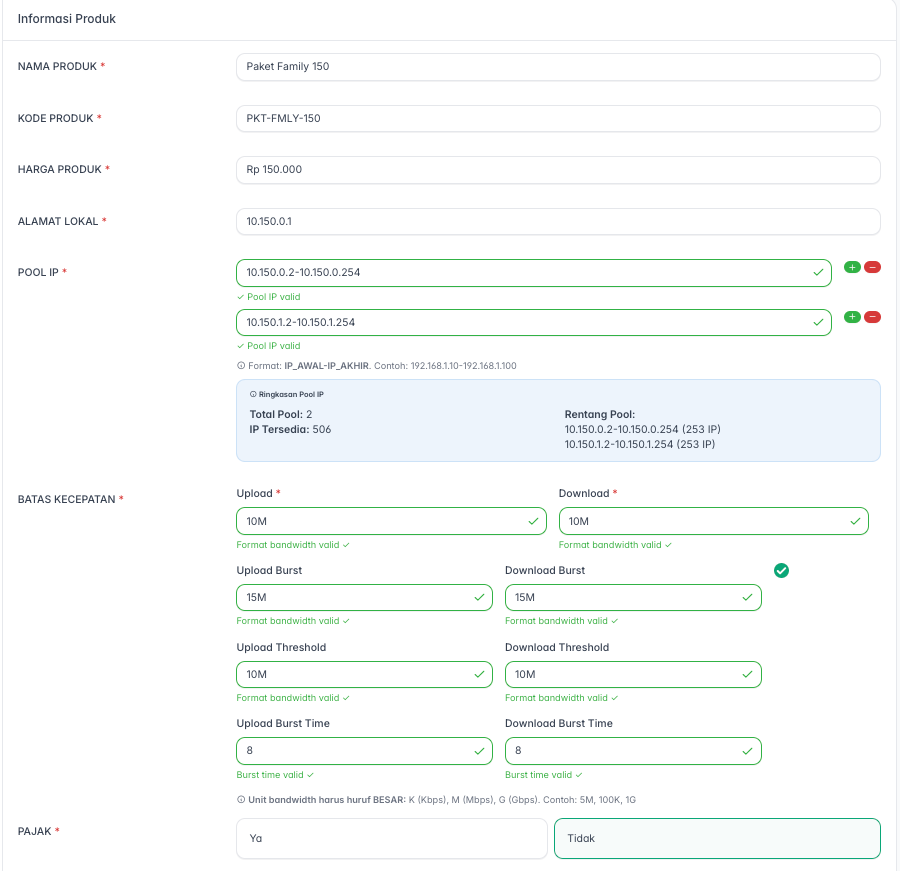The width and height of the screenshot is (900, 871).
Task: Click green checkmark circle near Download Burst
Action: click(782, 570)
